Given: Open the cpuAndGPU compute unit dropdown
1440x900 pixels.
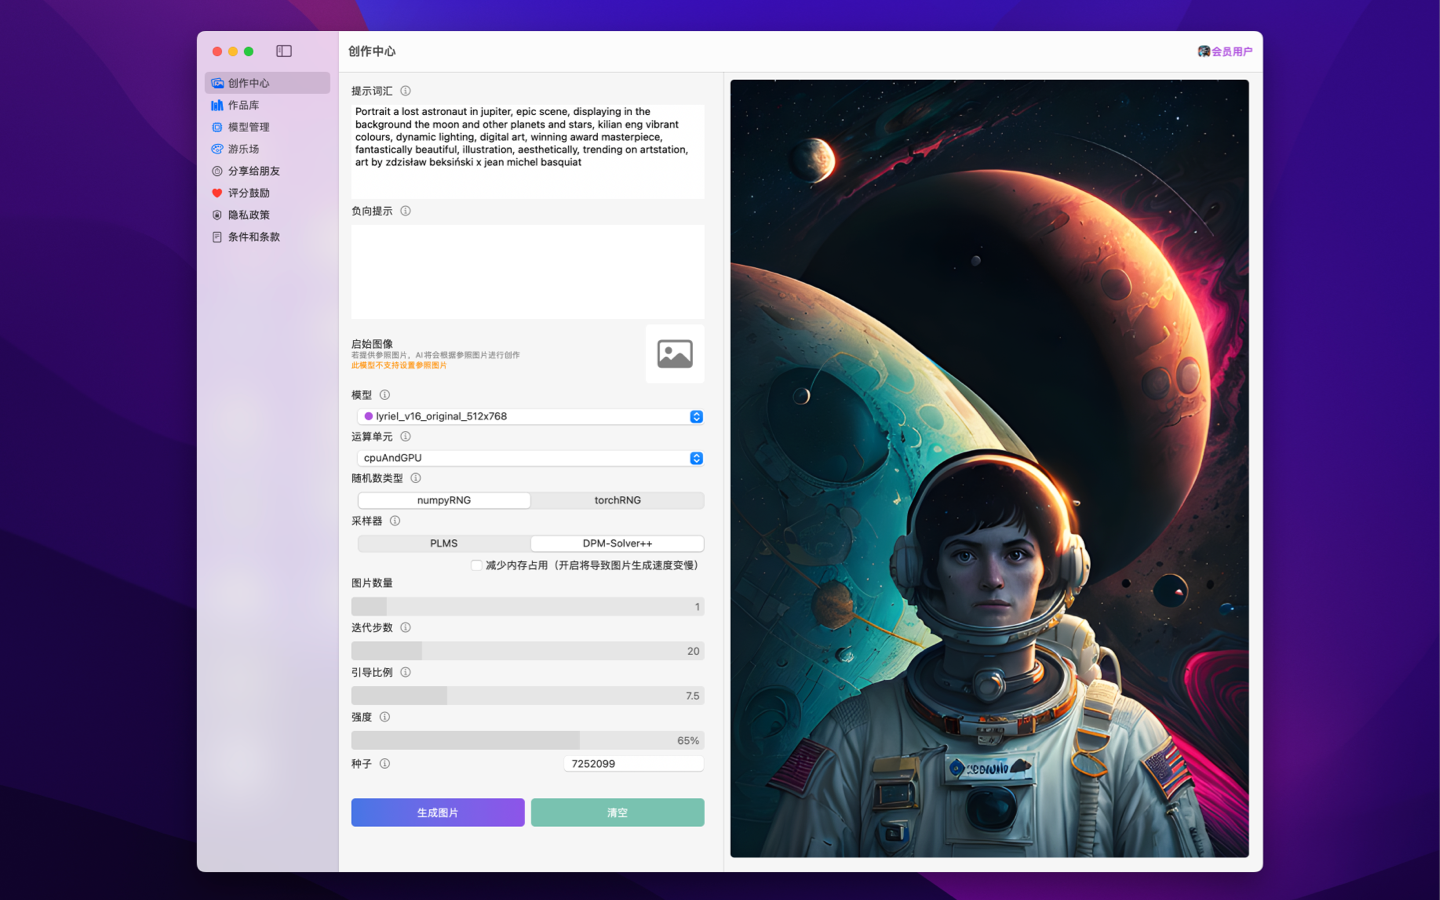Looking at the screenshot, I should pyautogui.click(x=530, y=458).
